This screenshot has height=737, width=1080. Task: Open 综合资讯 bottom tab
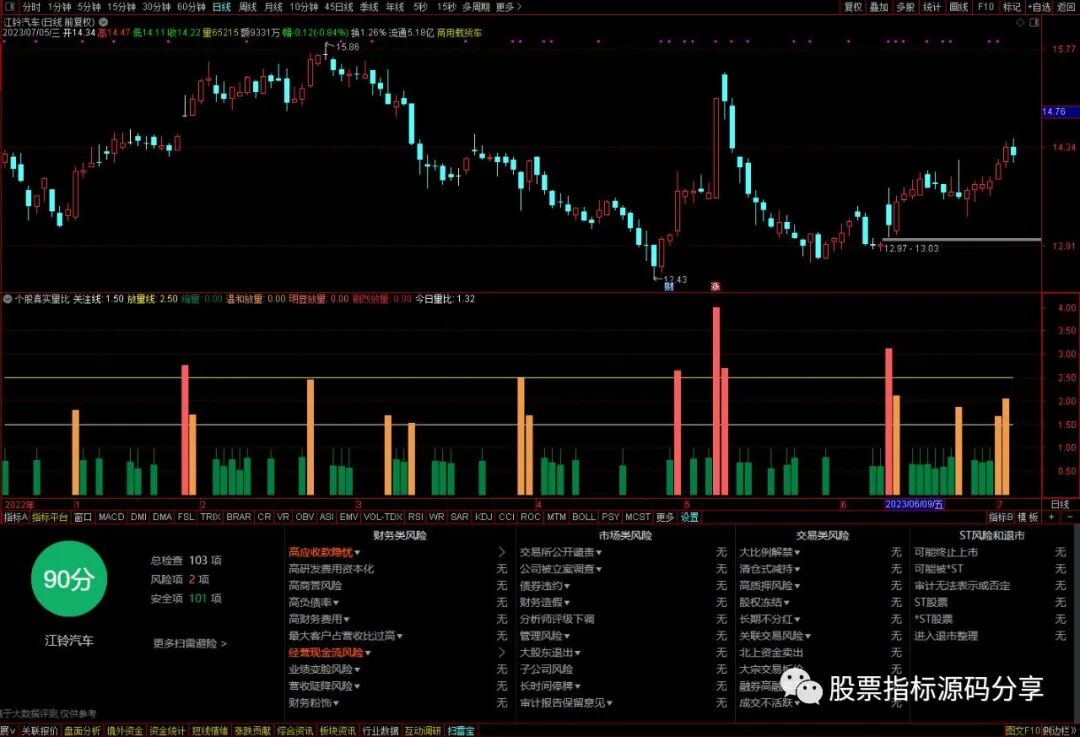tap(295, 731)
